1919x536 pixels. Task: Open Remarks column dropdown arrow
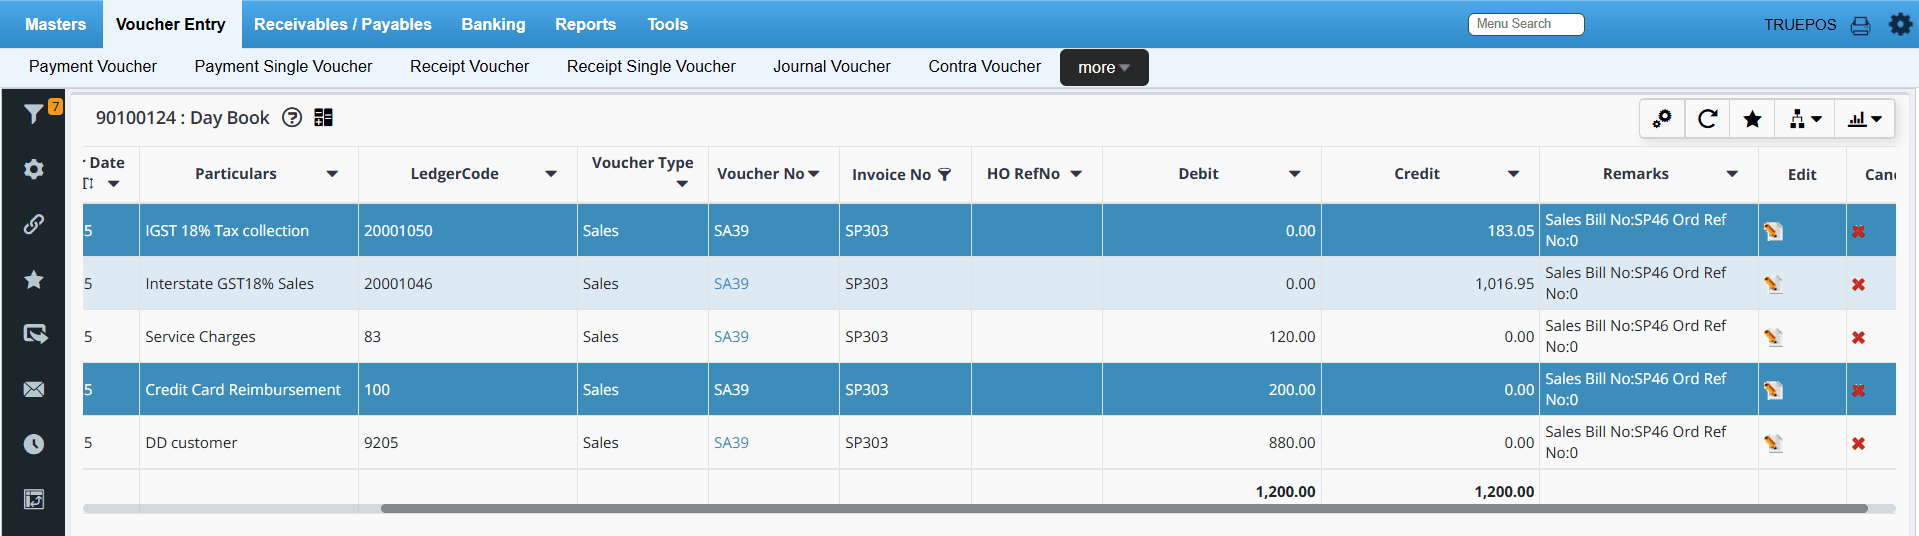pyautogui.click(x=1732, y=174)
